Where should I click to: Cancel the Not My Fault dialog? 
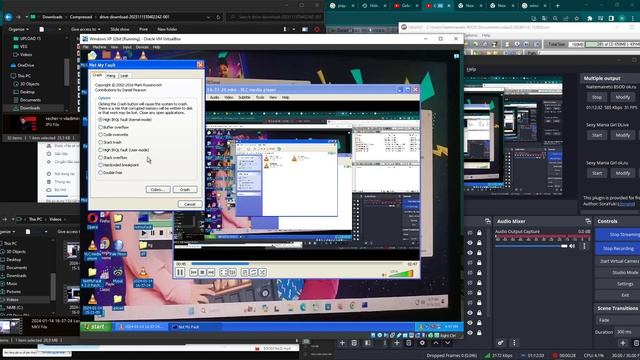190,204
